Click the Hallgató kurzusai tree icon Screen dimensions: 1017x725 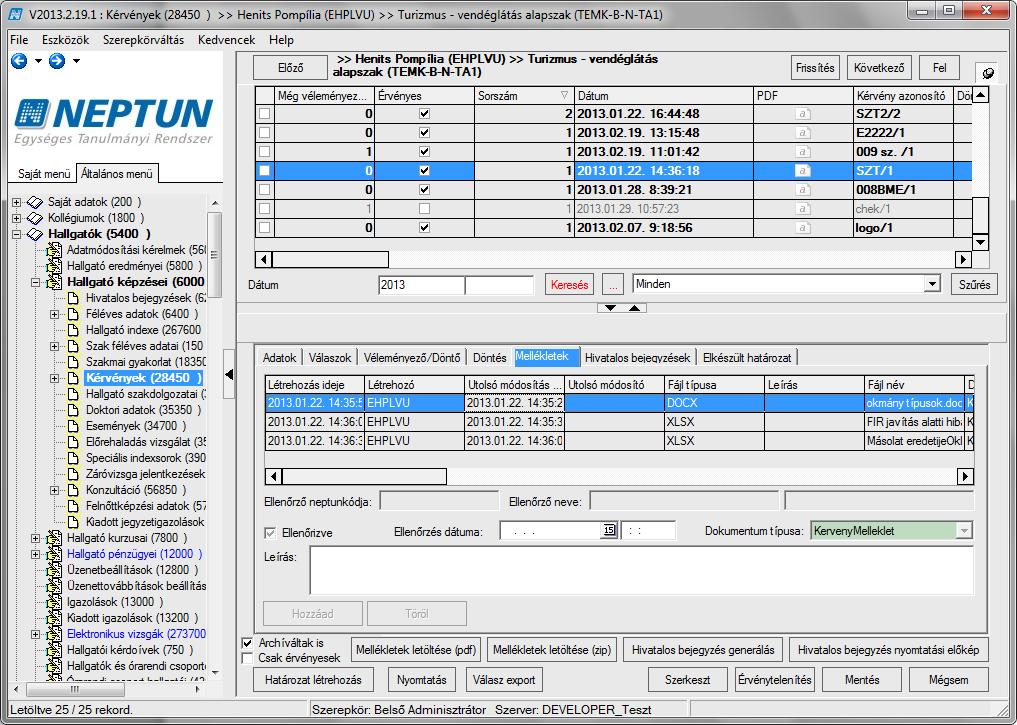tap(54, 538)
